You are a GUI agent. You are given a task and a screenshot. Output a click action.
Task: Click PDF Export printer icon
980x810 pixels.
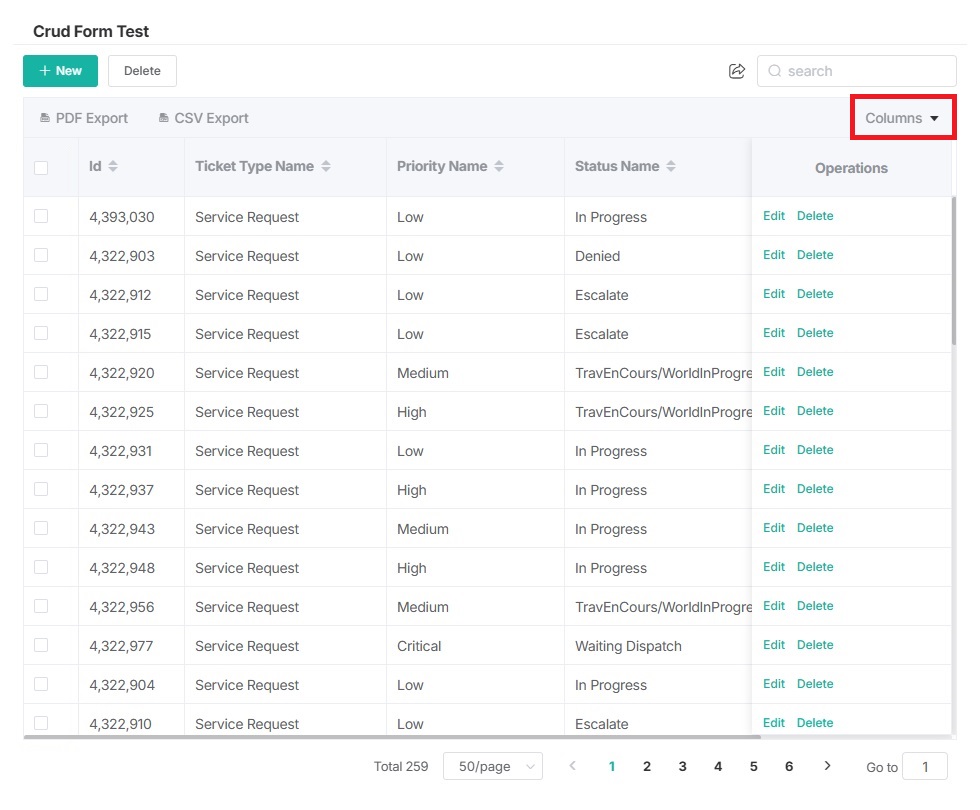(x=45, y=118)
